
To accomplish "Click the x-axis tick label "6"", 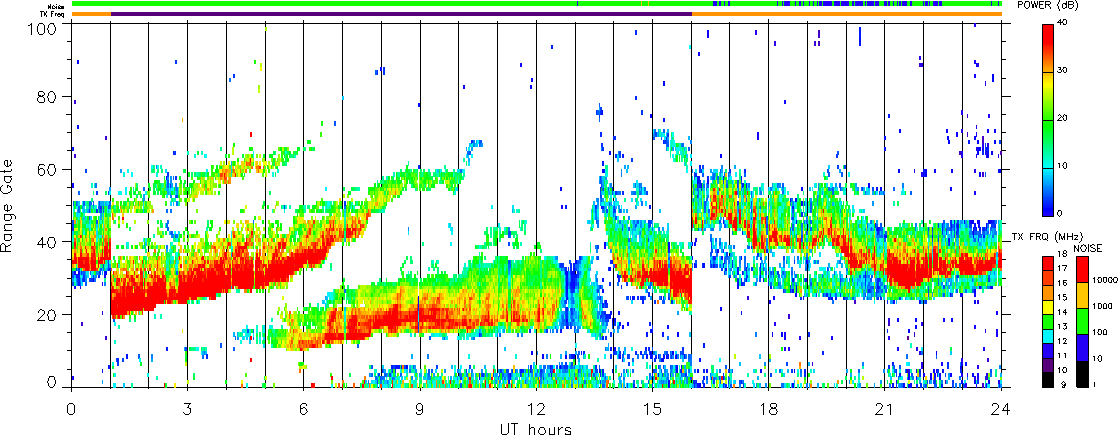I will (x=304, y=409).
